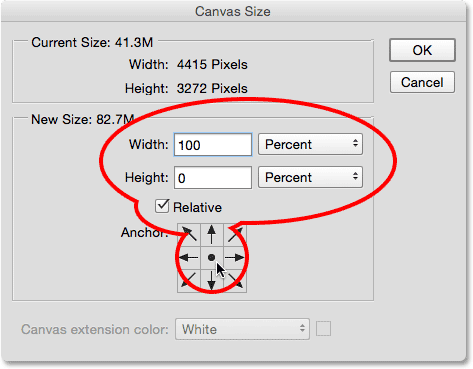473x369 pixels.
Task: Click into the Height input field
Action: point(213,178)
